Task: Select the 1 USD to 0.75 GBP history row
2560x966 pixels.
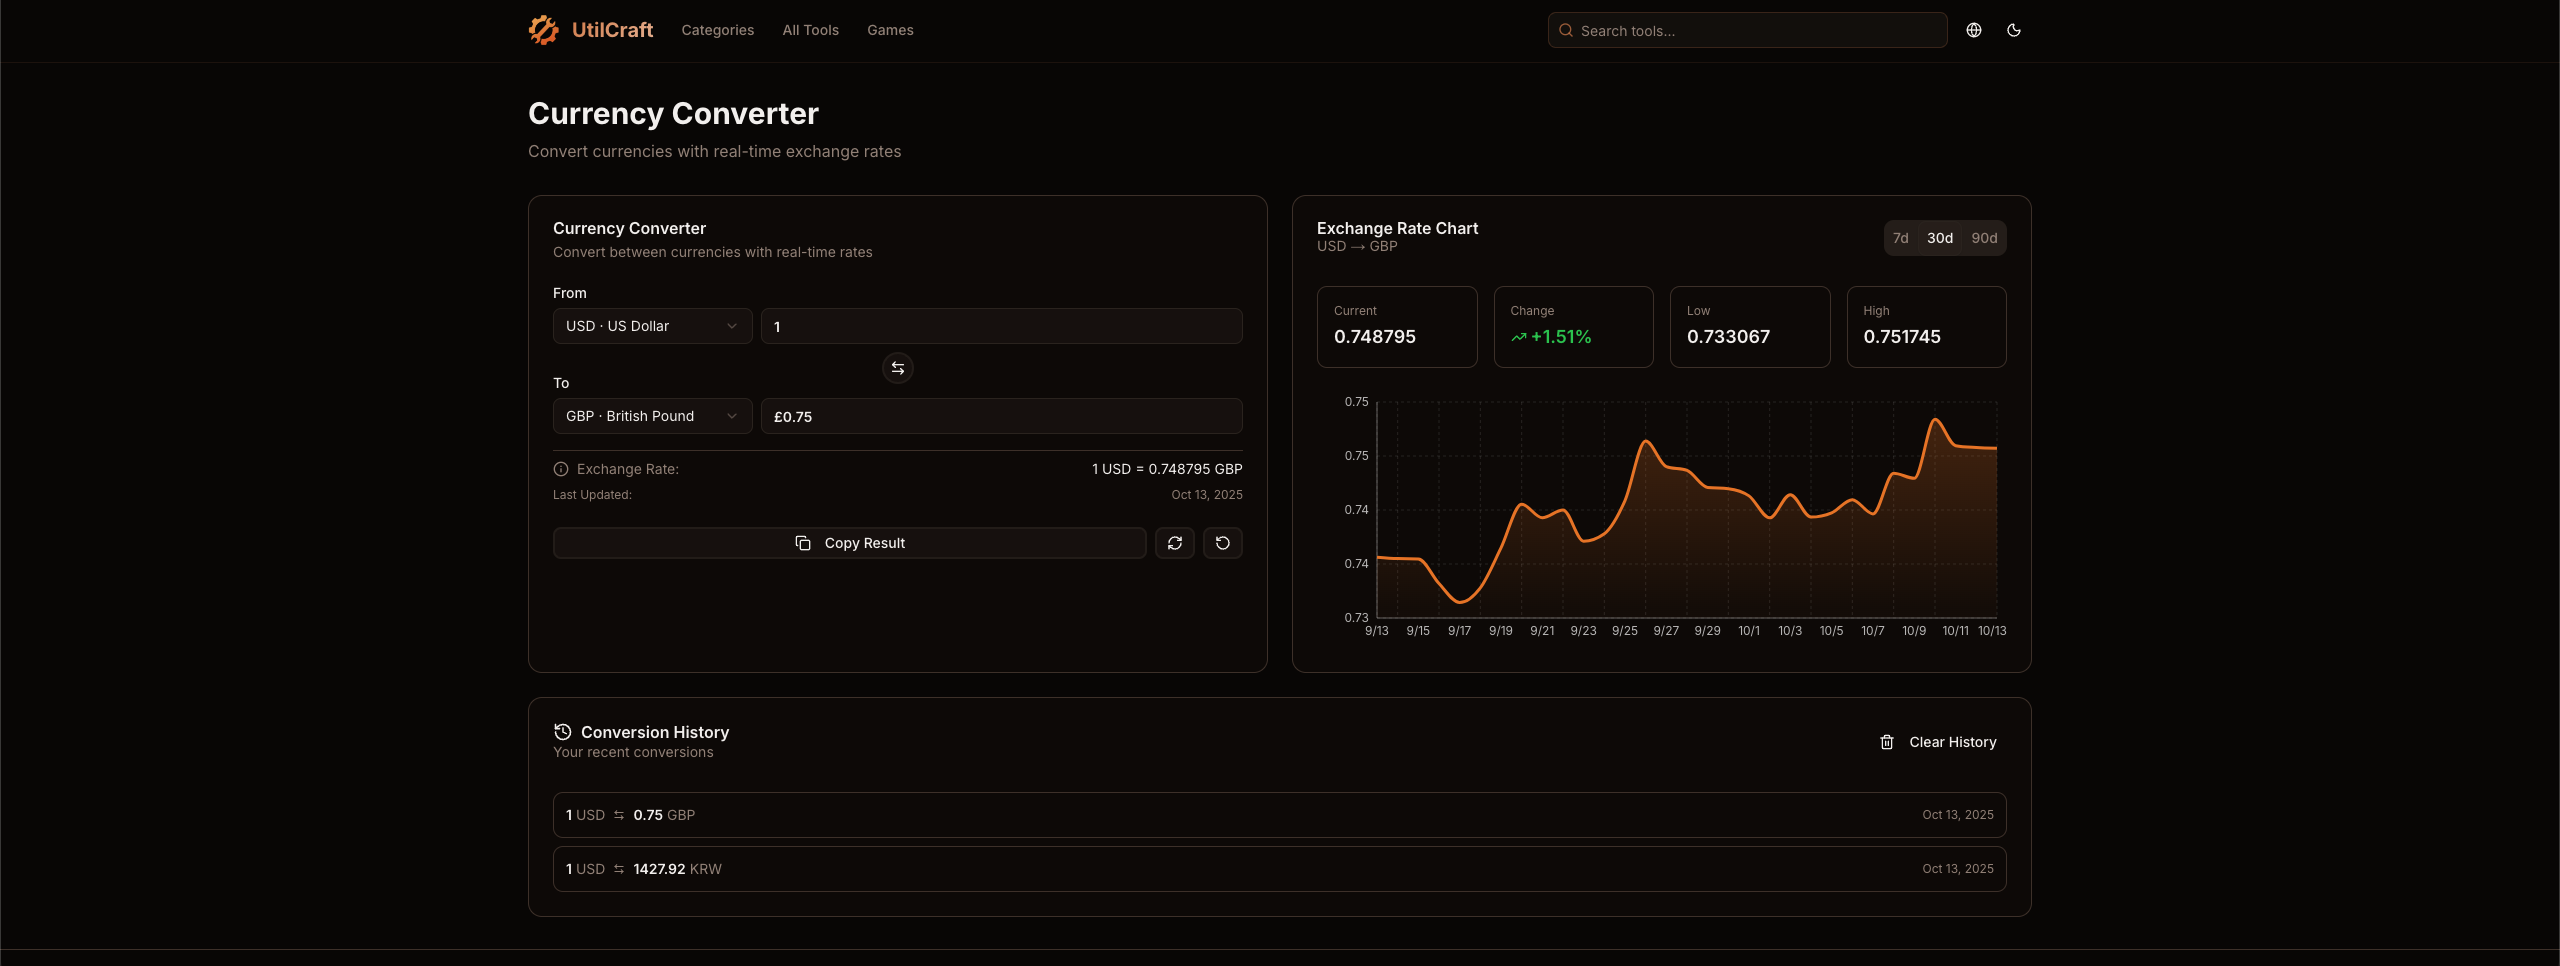Action: click(1280, 815)
